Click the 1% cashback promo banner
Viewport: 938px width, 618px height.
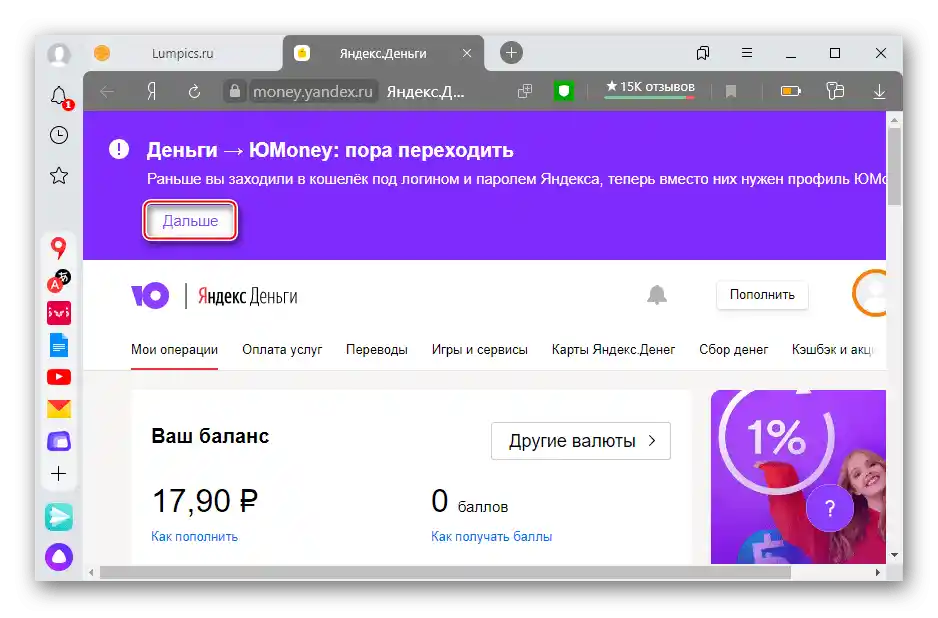(798, 477)
